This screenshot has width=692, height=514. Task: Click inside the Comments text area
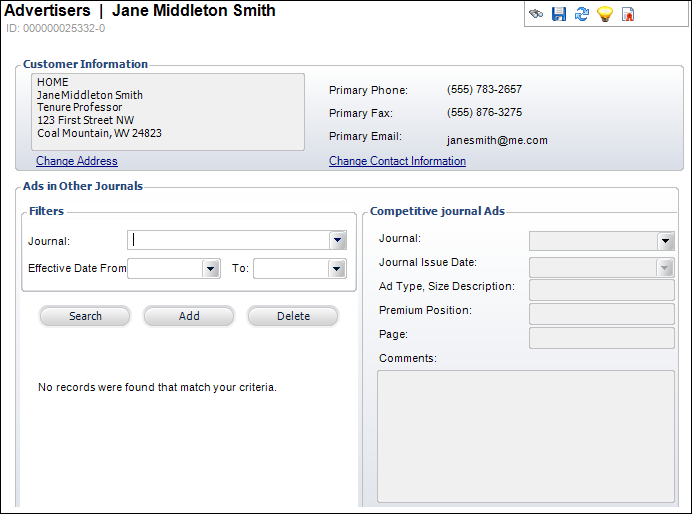[525, 435]
